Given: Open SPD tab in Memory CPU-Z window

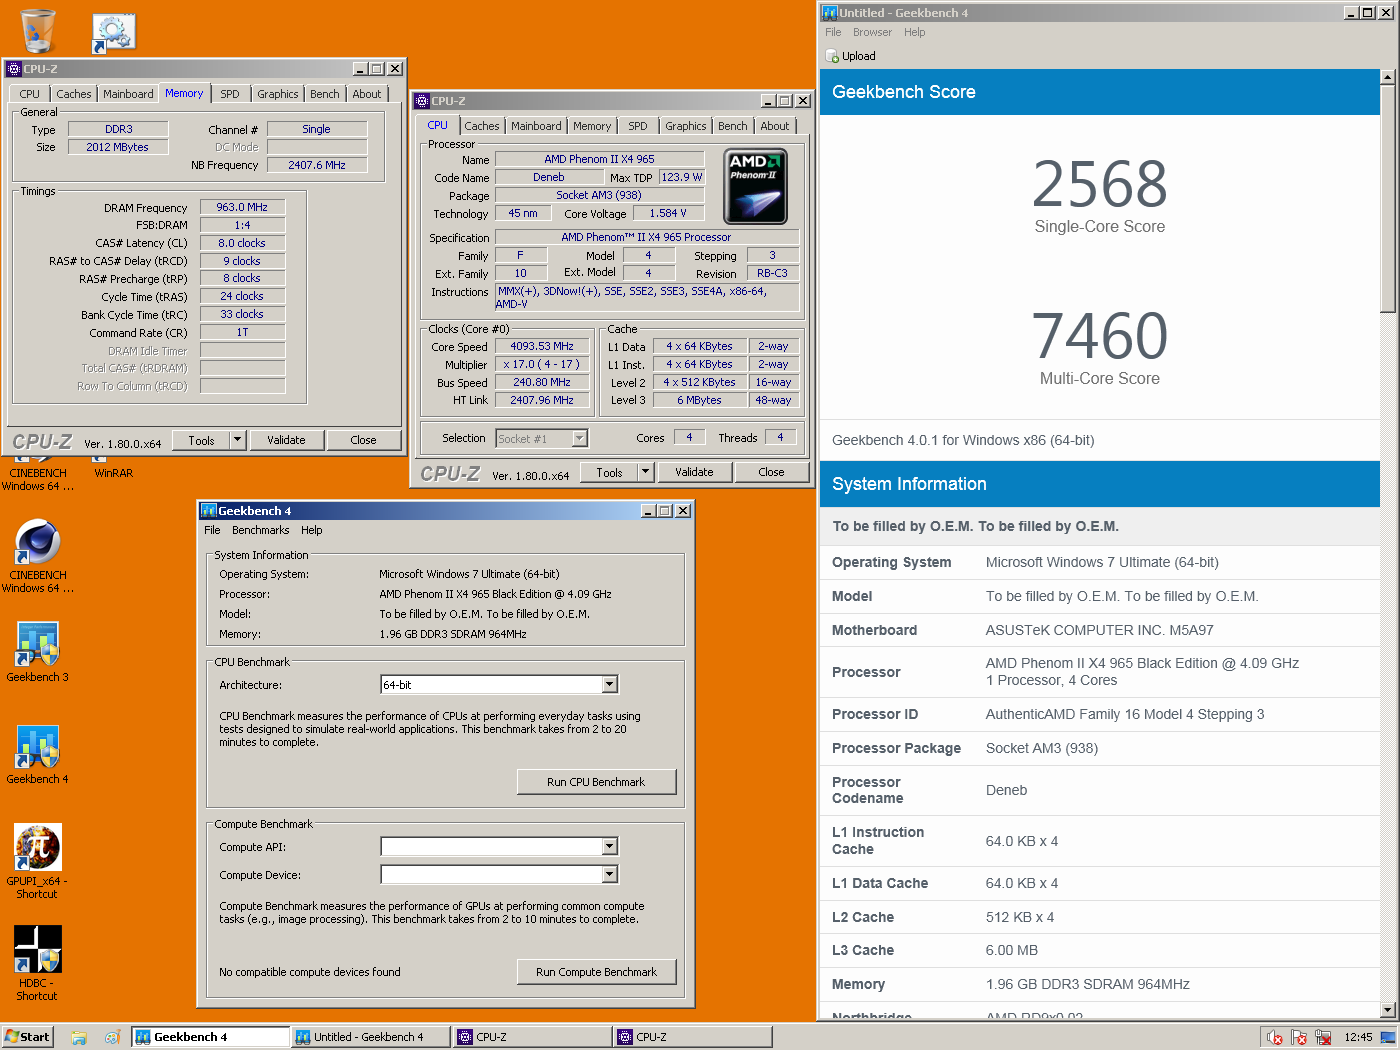Looking at the screenshot, I should coord(230,94).
